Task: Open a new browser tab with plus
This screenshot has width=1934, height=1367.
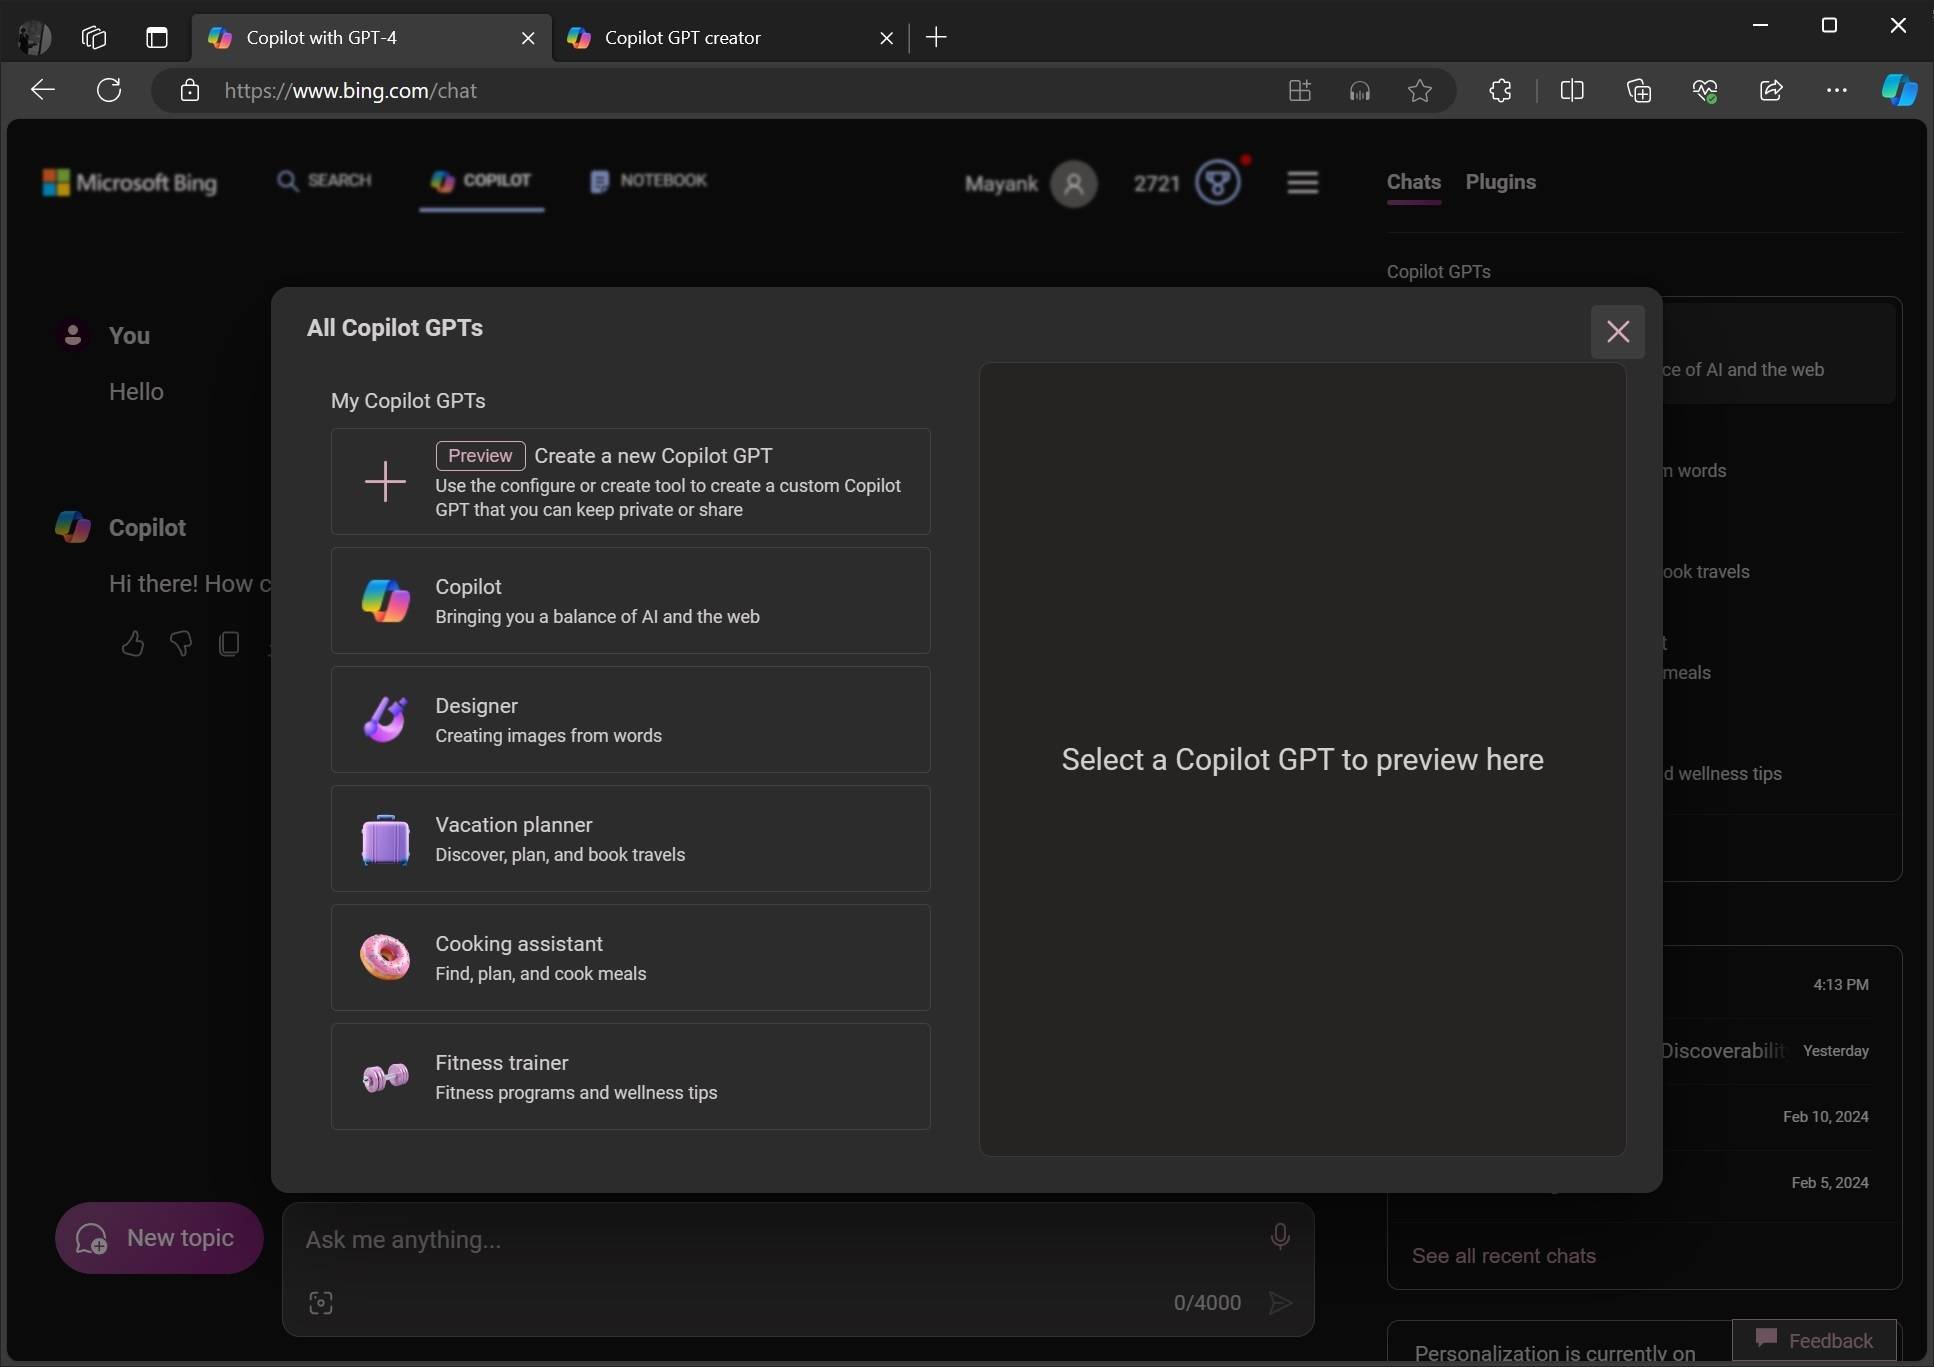Action: click(936, 38)
